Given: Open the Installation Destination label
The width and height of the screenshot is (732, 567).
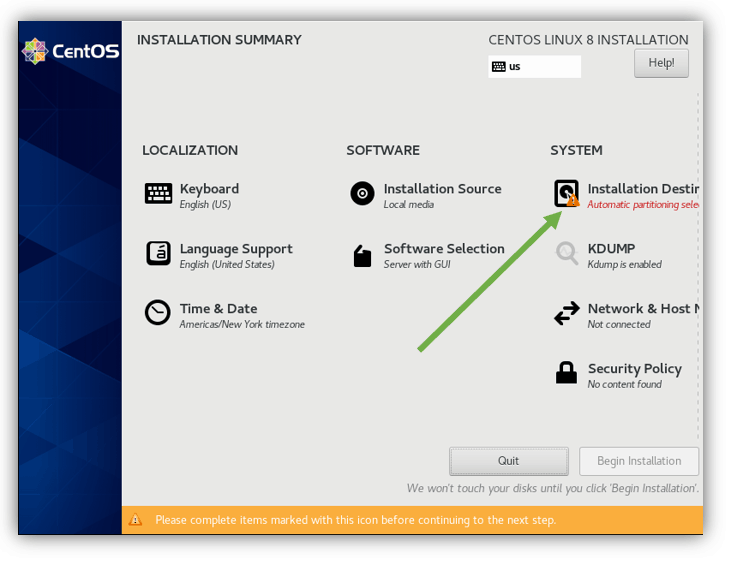Looking at the screenshot, I should click(643, 189).
